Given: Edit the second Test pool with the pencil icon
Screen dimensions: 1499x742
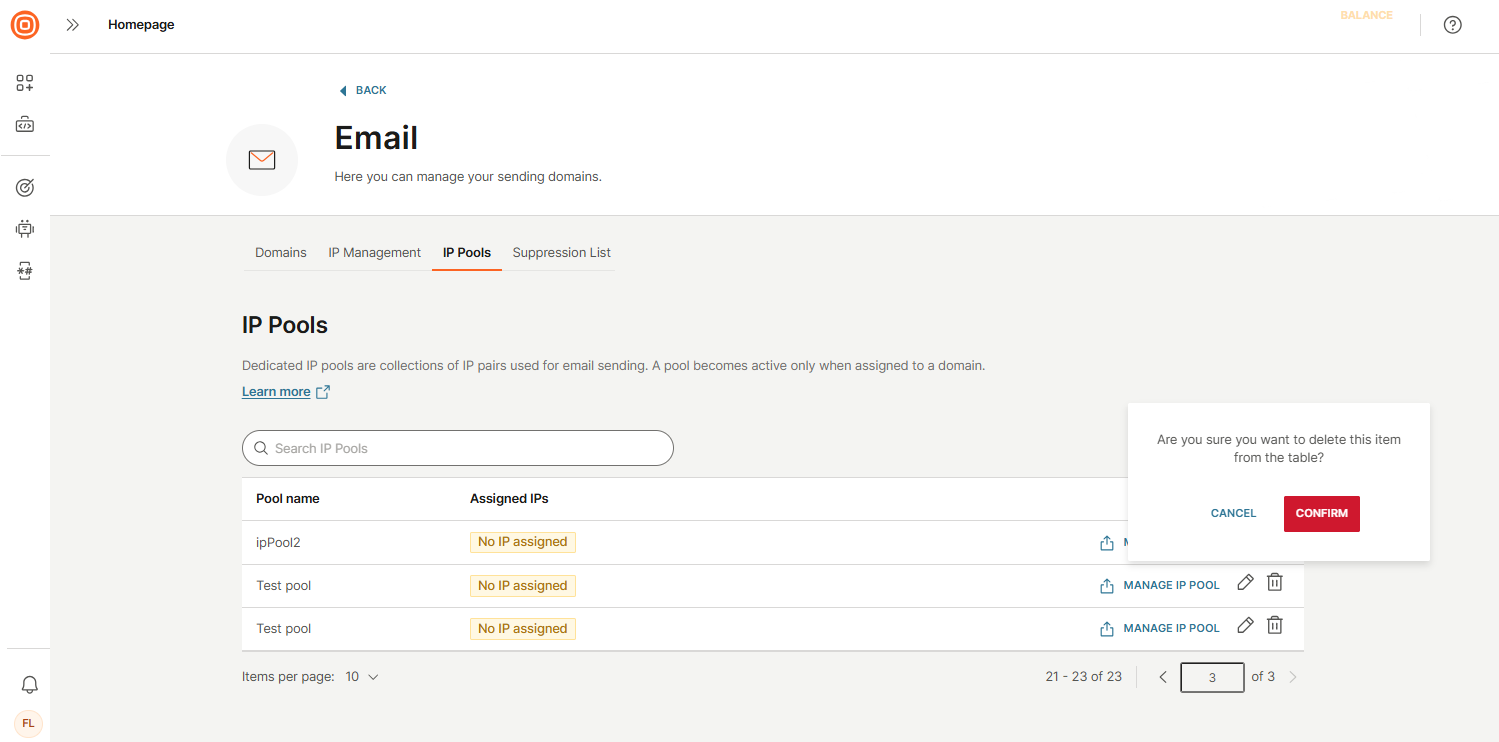Looking at the screenshot, I should pyautogui.click(x=1245, y=625).
